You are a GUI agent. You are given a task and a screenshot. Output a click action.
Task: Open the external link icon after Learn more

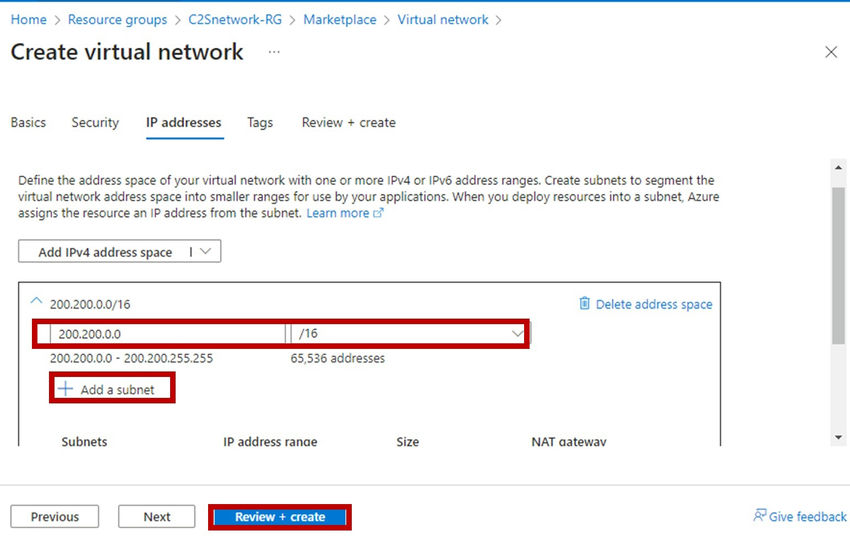pos(378,213)
